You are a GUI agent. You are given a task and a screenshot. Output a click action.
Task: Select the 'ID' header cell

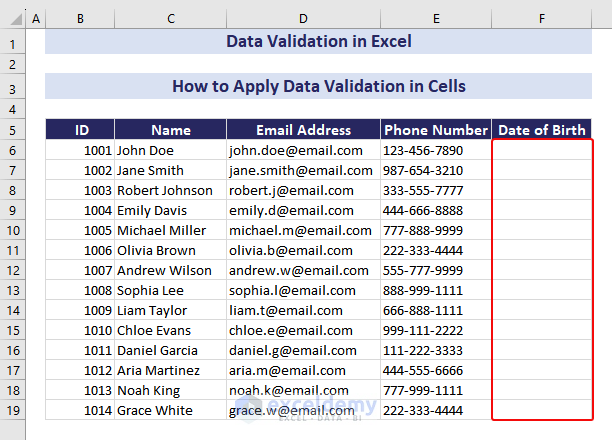tap(80, 130)
